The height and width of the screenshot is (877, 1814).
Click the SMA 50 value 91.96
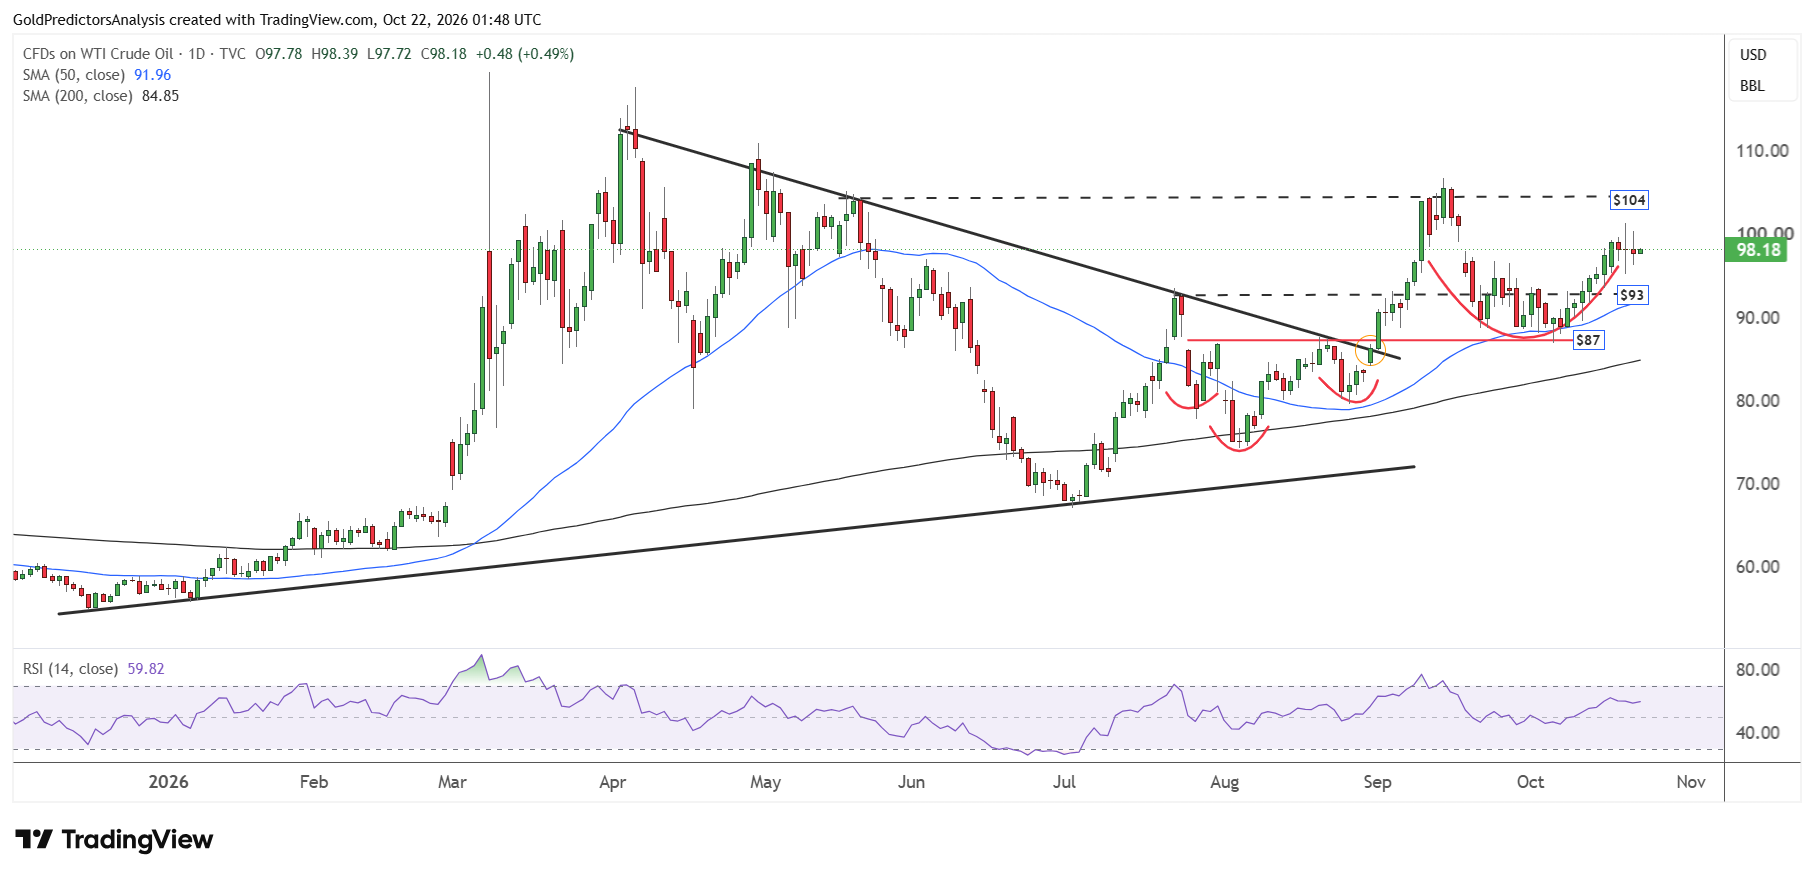pyautogui.click(x=153, y=75)
